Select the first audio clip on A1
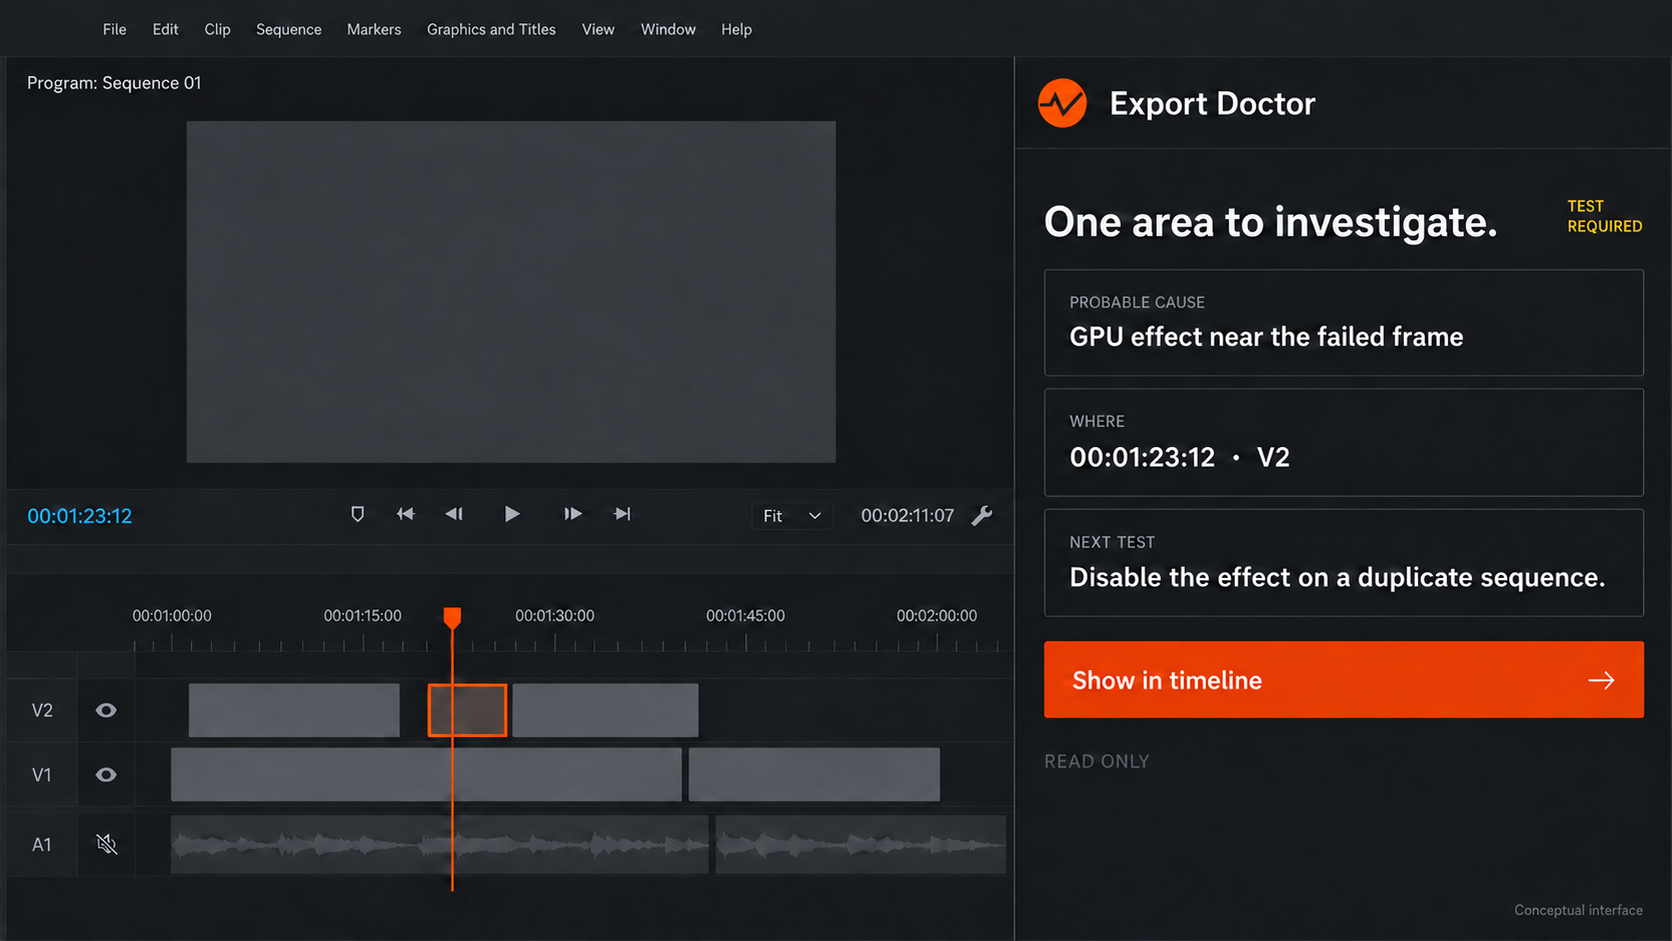 [x=440, y=845]
